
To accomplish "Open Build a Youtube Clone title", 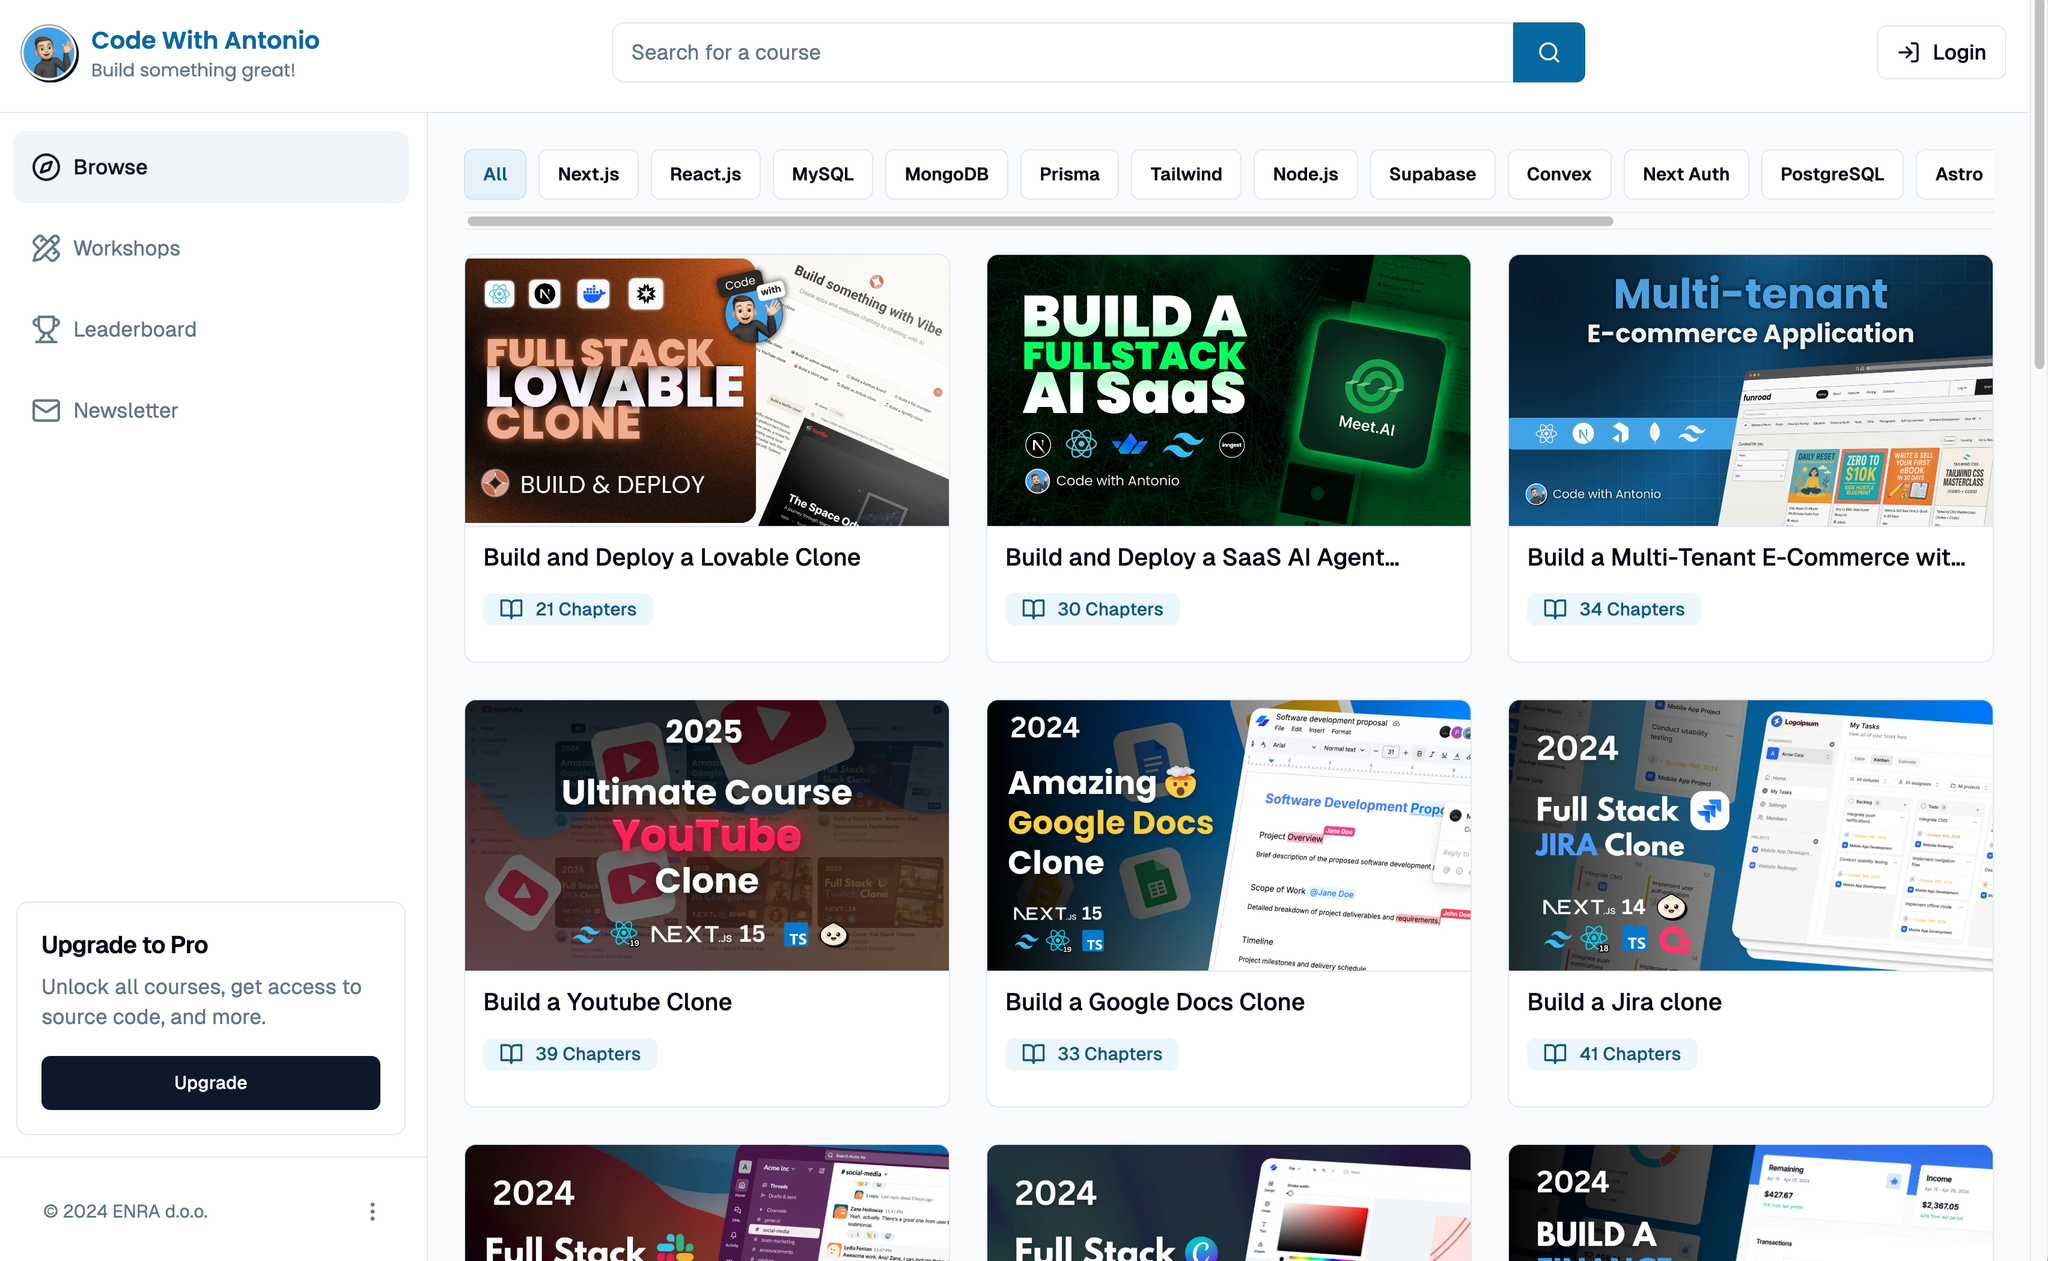I will (608, 1002).
